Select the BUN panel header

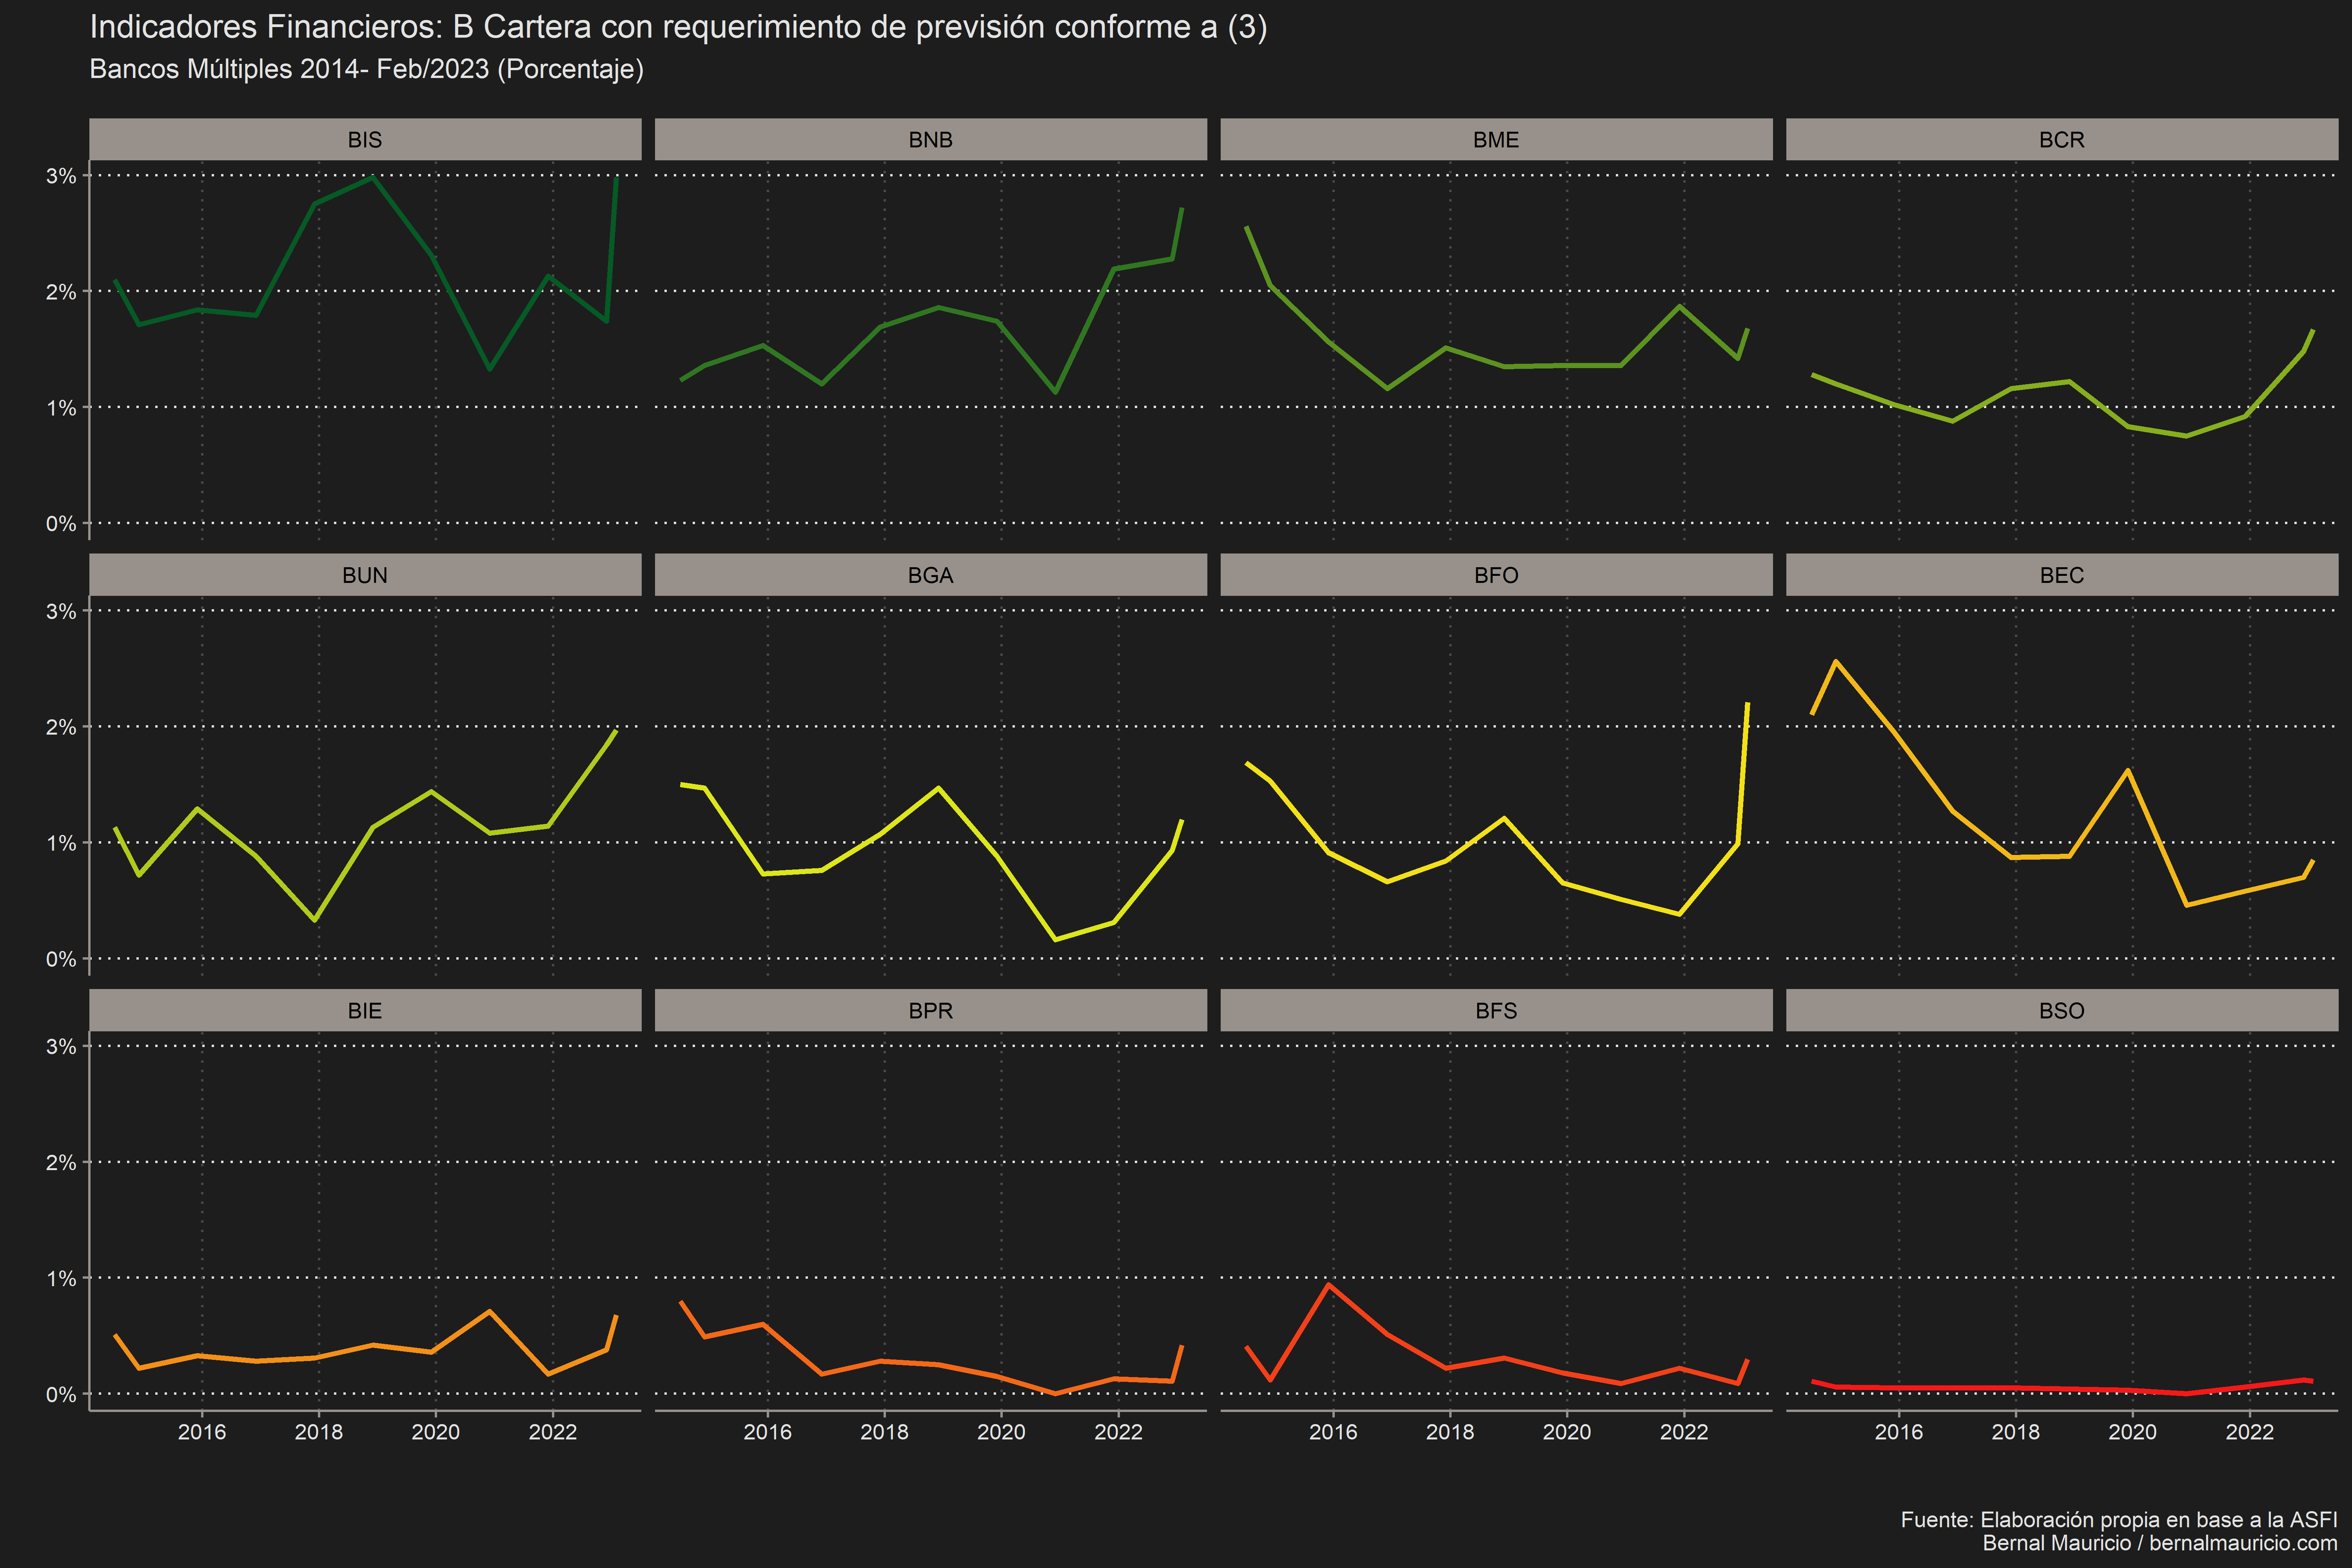365,575
